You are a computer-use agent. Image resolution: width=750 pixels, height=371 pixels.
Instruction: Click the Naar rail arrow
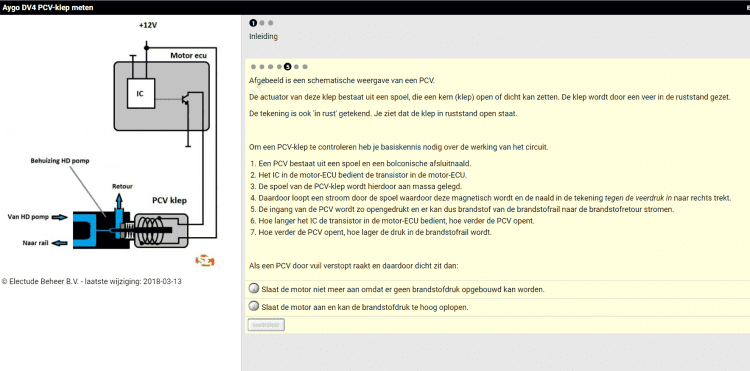(60, 243)
